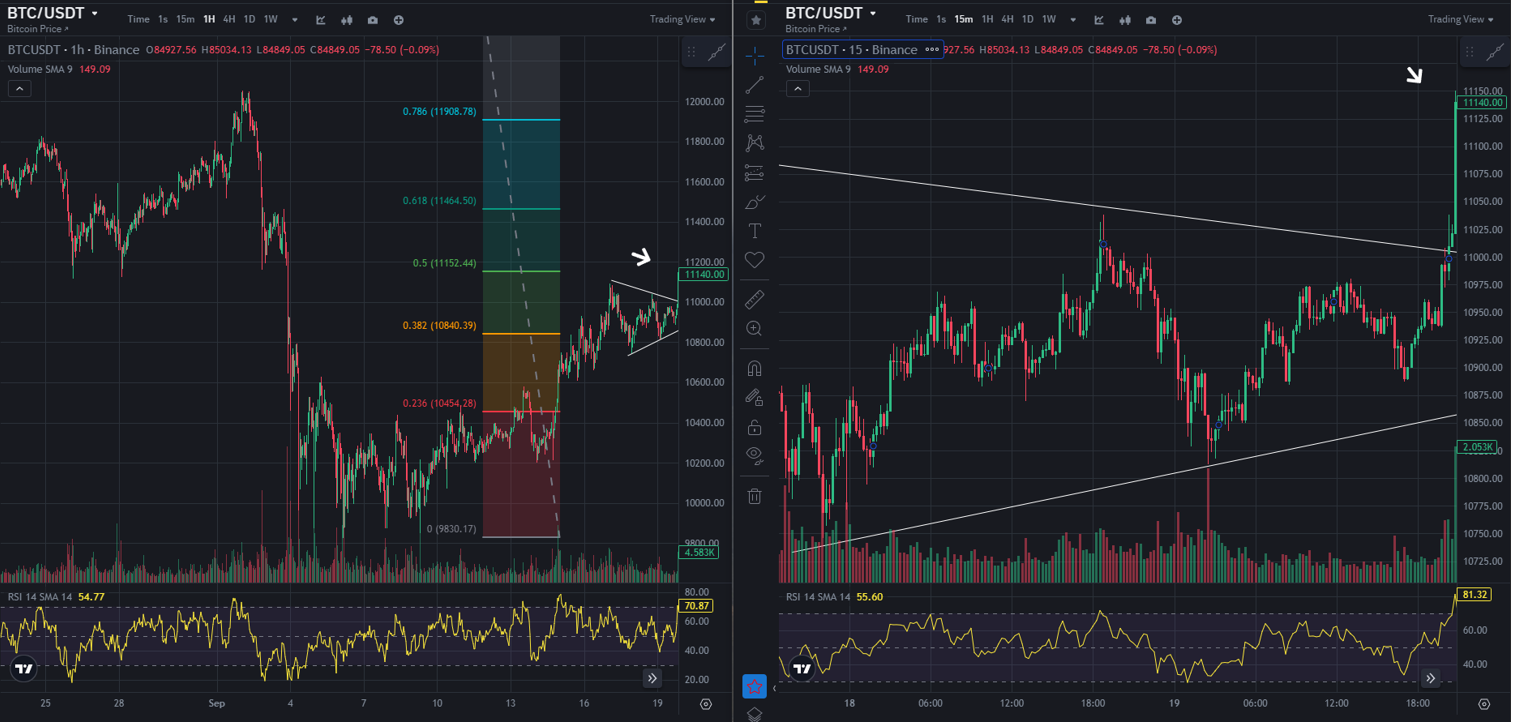Select the 15m interval in left chart
This screenshot has height=725, width=1514.
[185, 20]
